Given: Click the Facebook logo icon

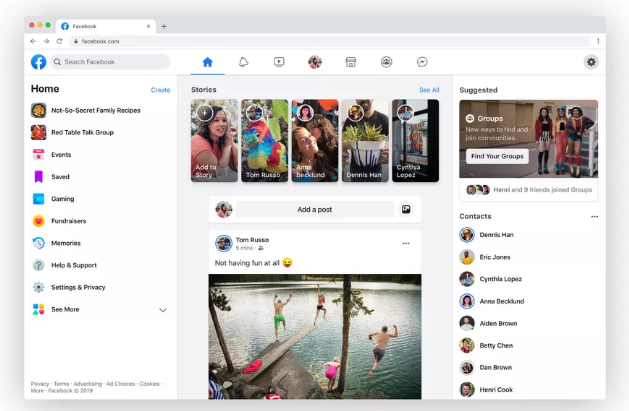Looking at the screenshot, I should (39, 62).
